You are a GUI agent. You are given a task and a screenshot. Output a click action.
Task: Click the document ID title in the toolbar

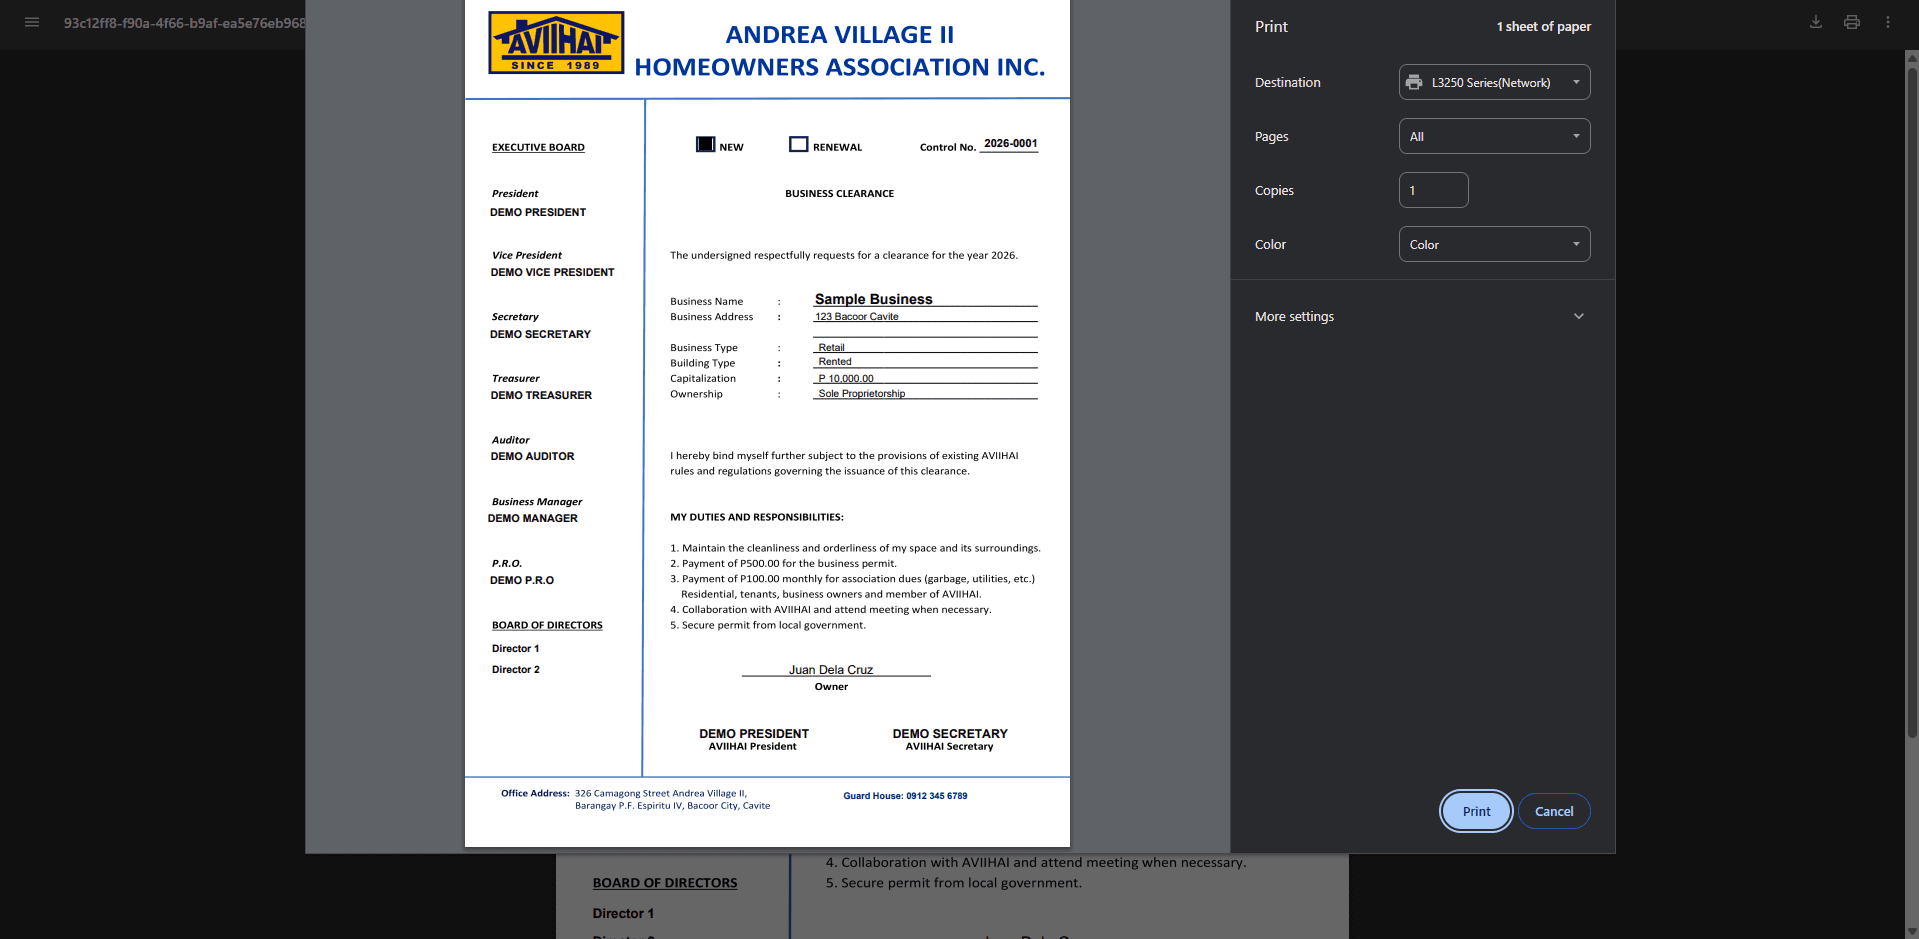(185, 21)
